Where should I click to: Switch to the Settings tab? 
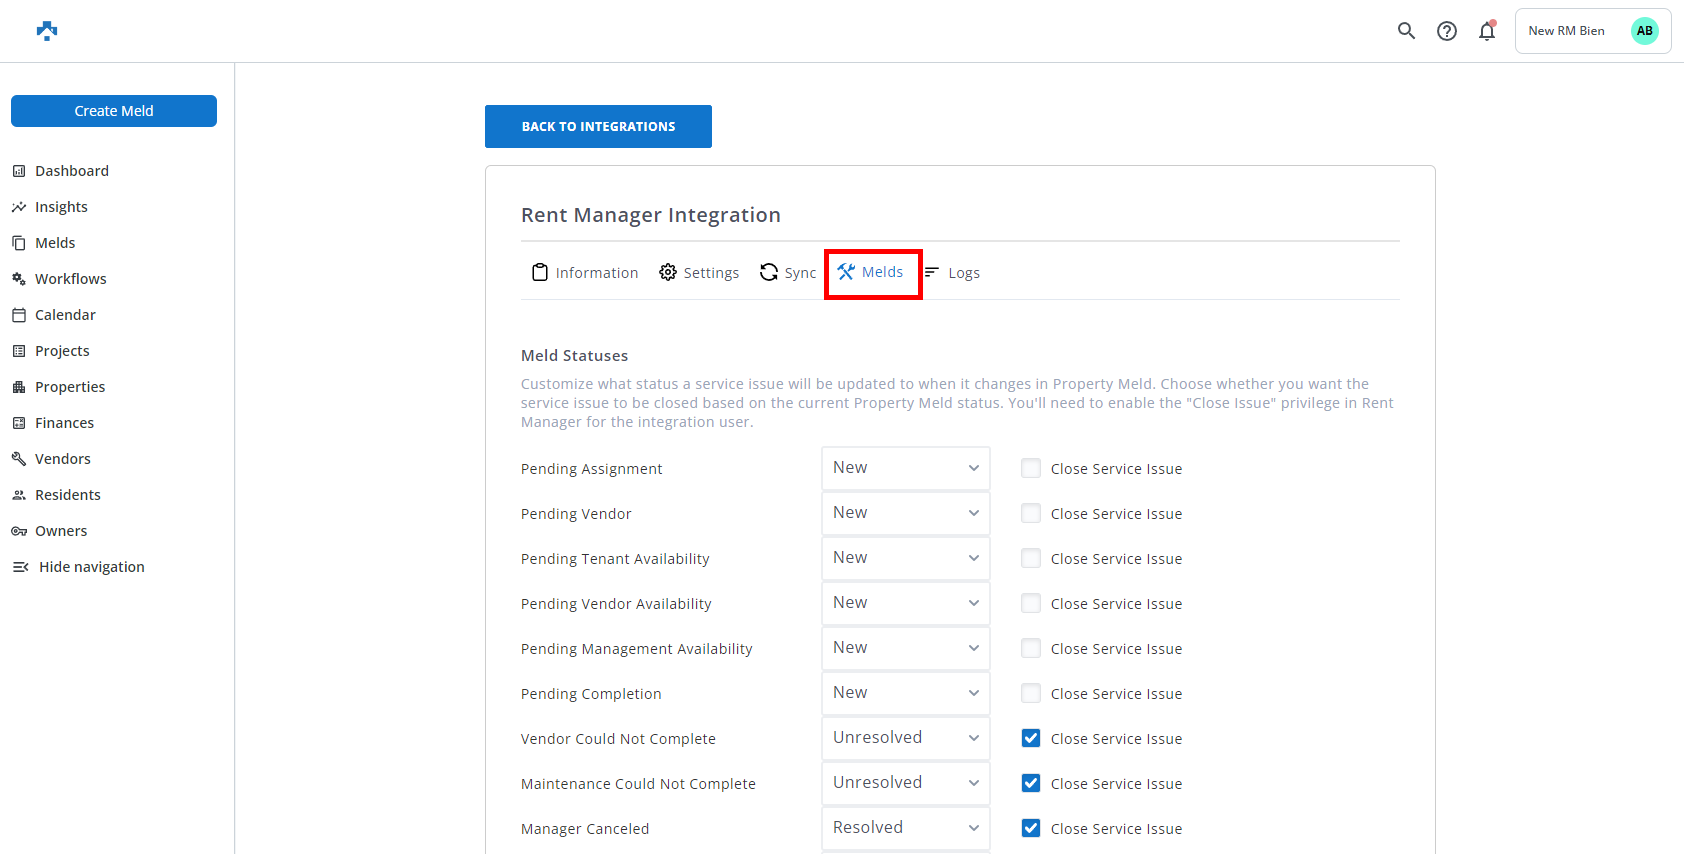pos(699,273)
